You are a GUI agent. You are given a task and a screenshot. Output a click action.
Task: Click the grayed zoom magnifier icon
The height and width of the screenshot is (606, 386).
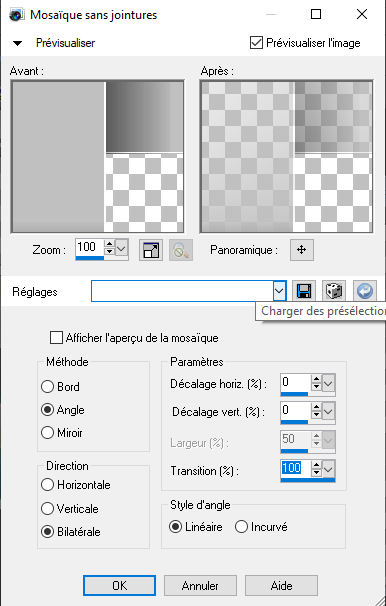(181, 250)
